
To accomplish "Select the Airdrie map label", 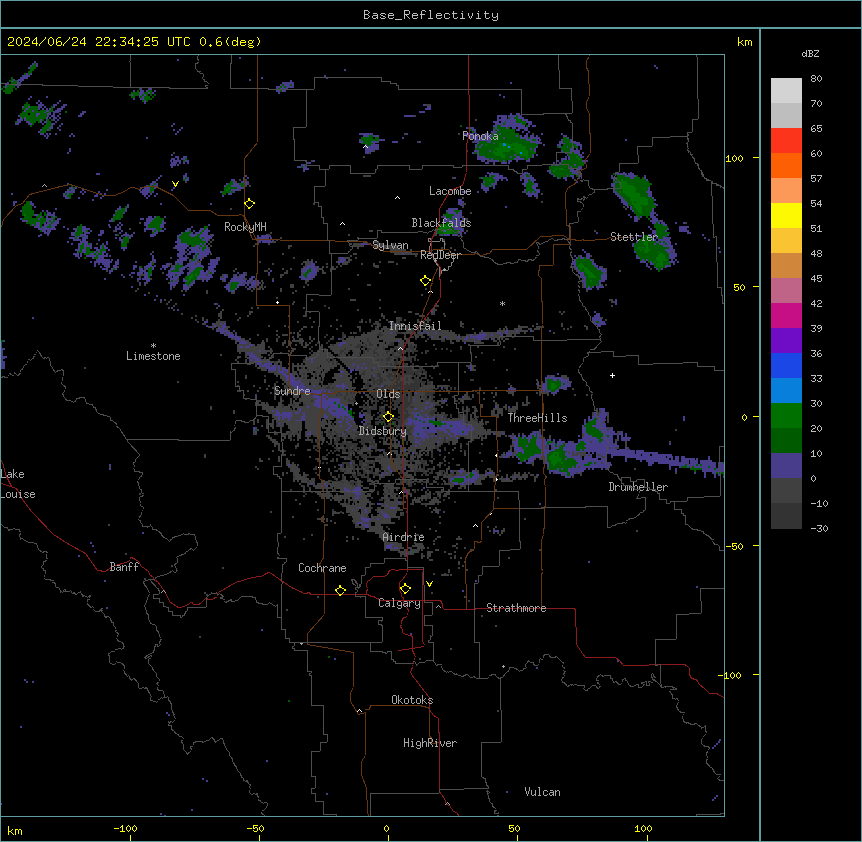I will (x=404, y=537).
